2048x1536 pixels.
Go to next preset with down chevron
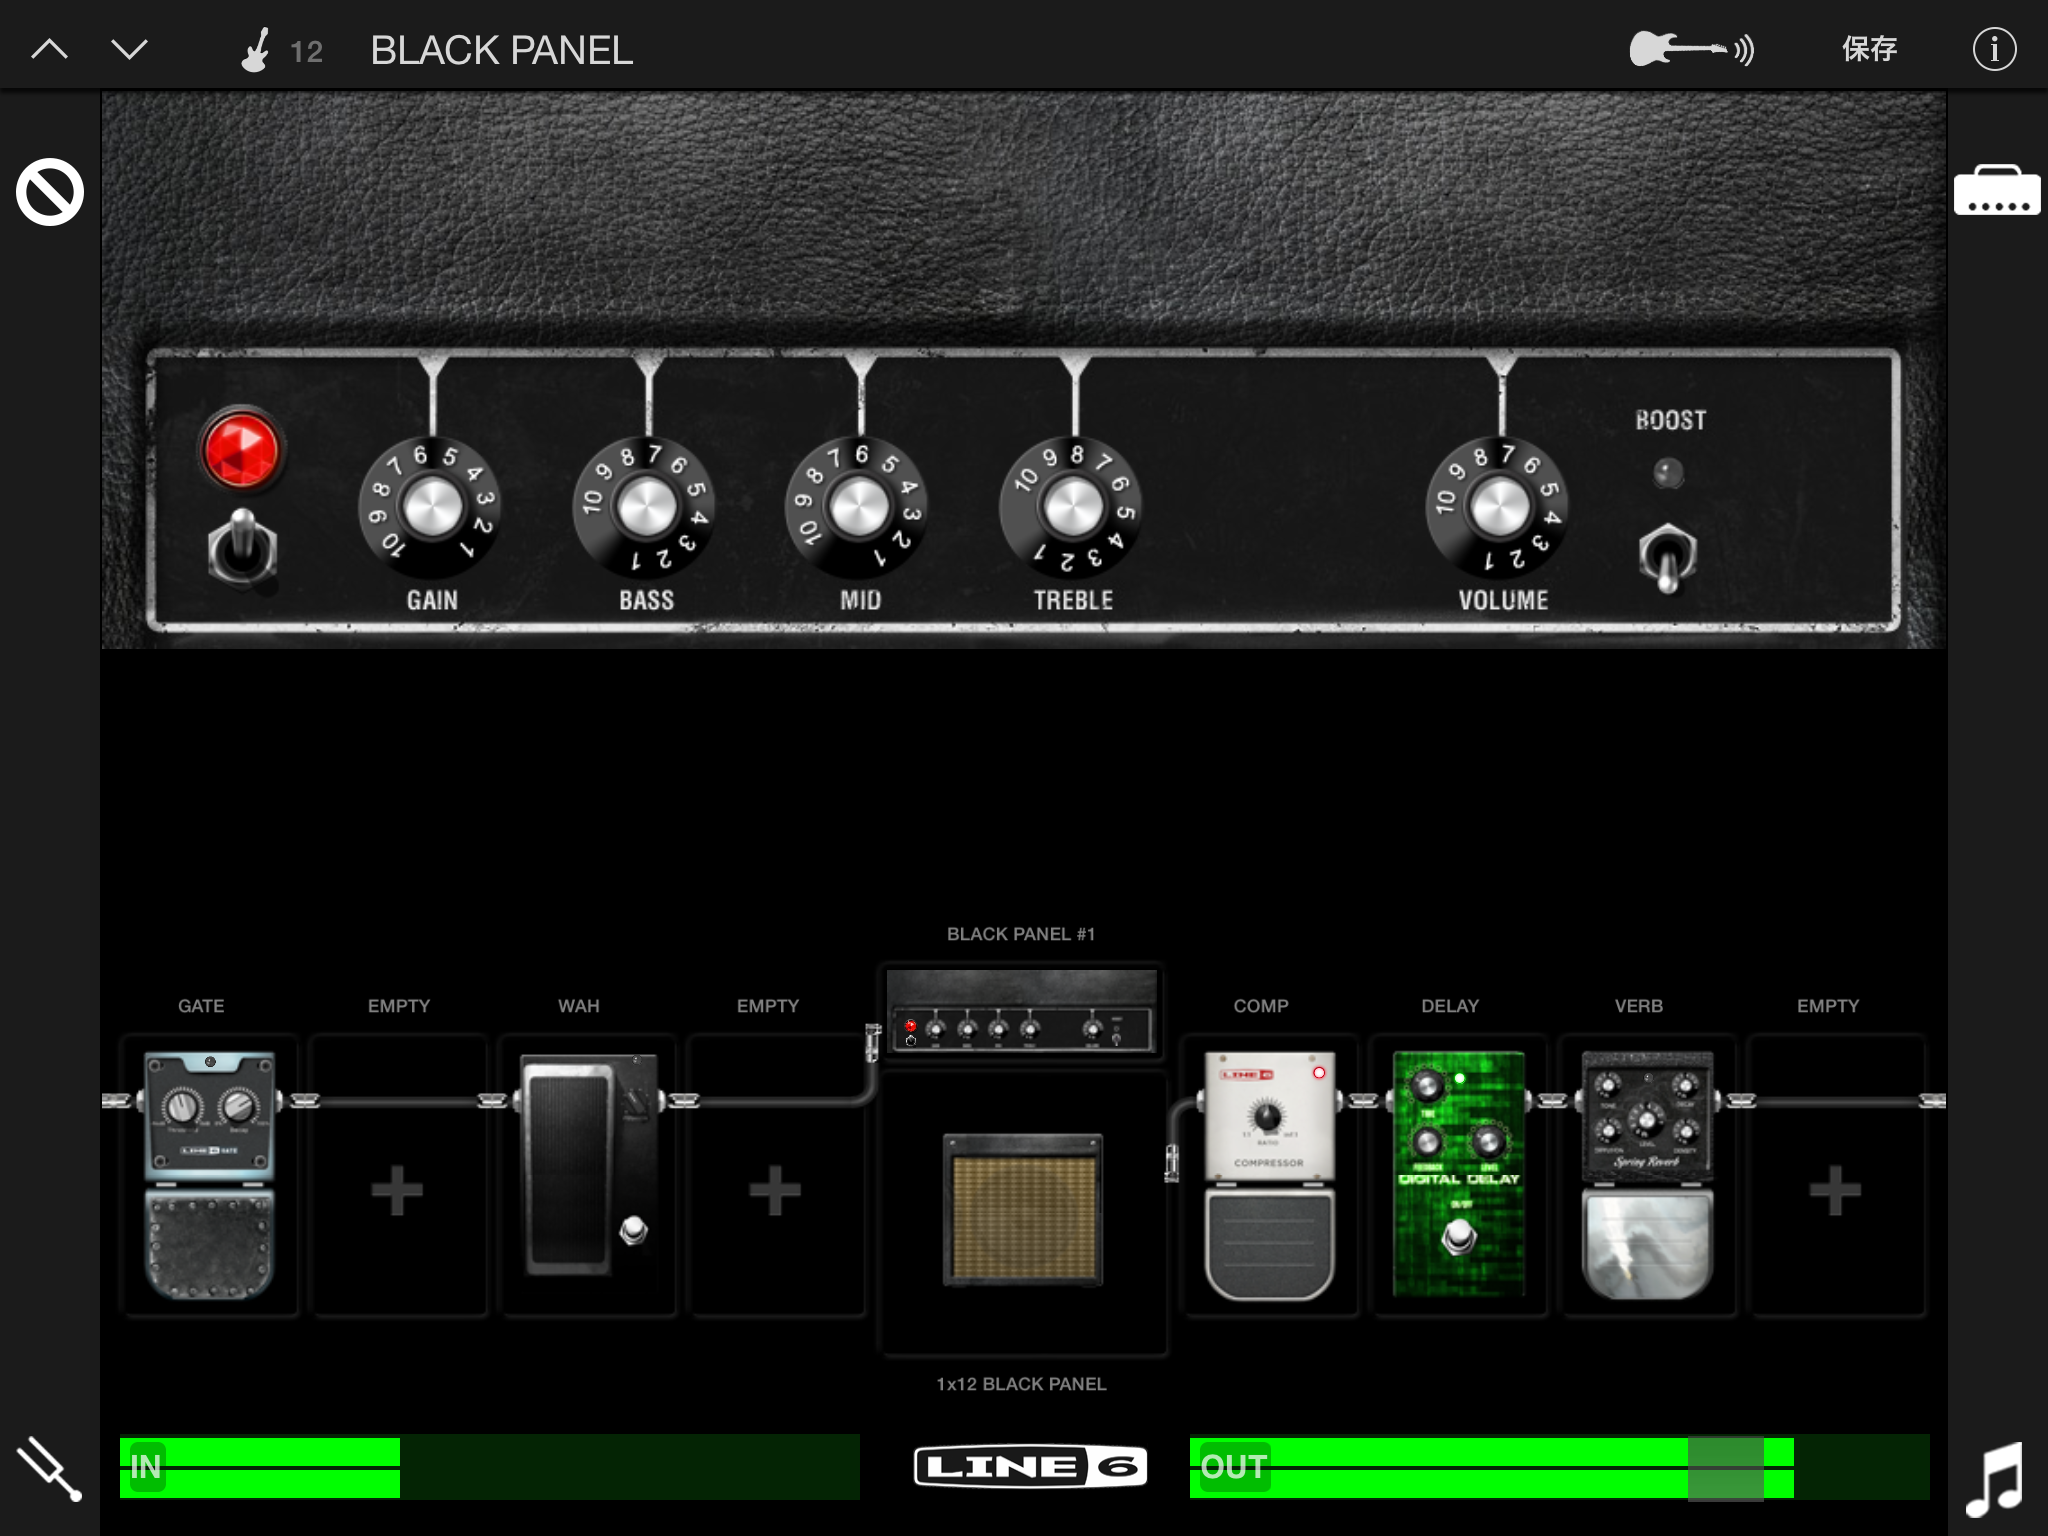tap(129, 49)
